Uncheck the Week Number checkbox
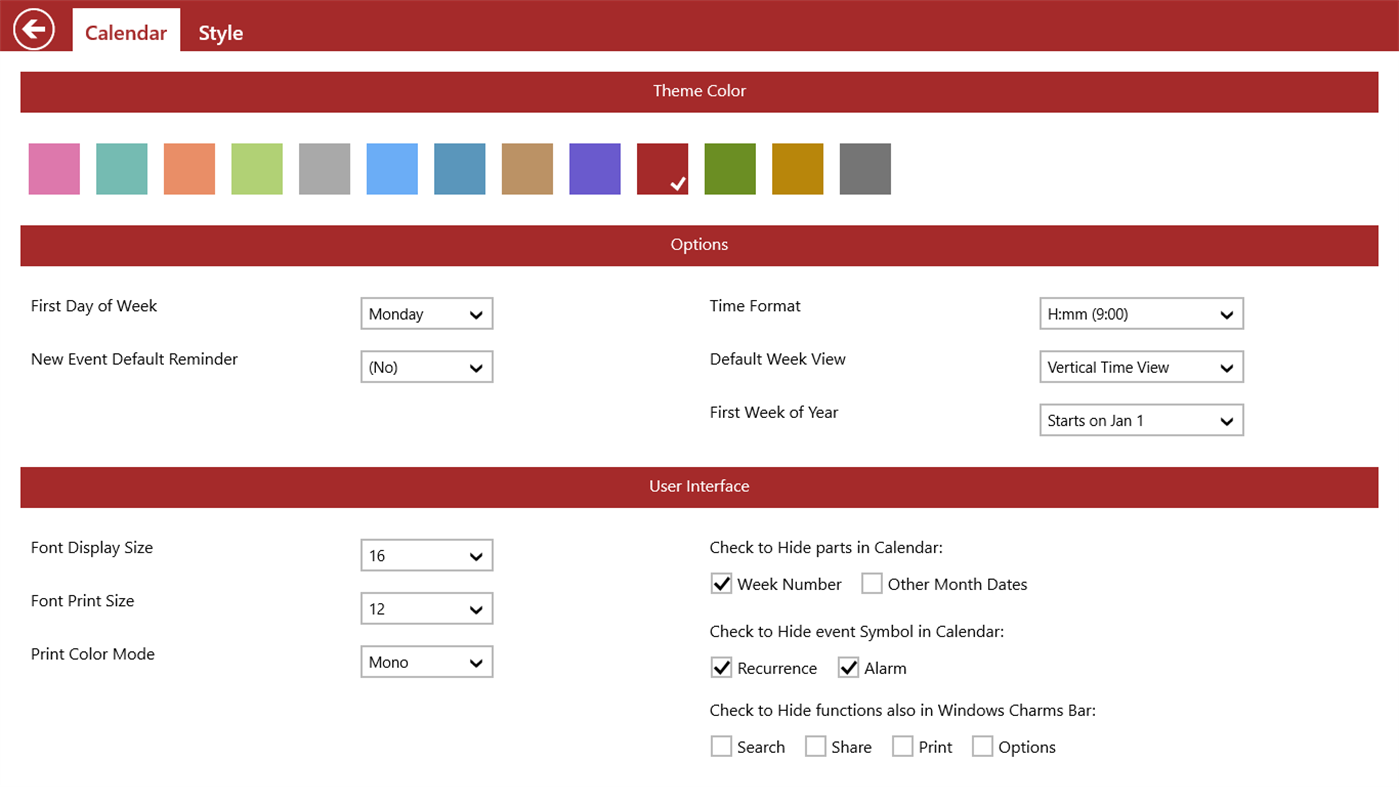This screenshot has width=1399, height=787. pos(721,584)
